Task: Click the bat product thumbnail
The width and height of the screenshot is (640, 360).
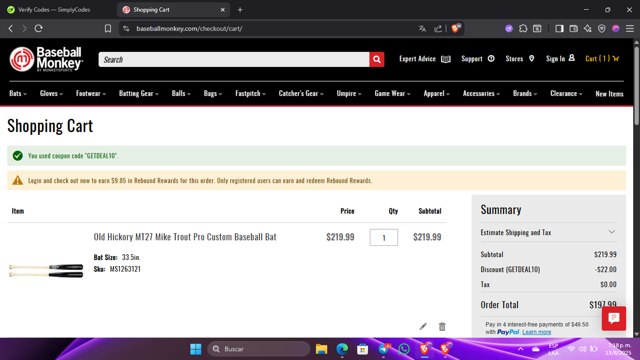Action: [x=46, y=271]
